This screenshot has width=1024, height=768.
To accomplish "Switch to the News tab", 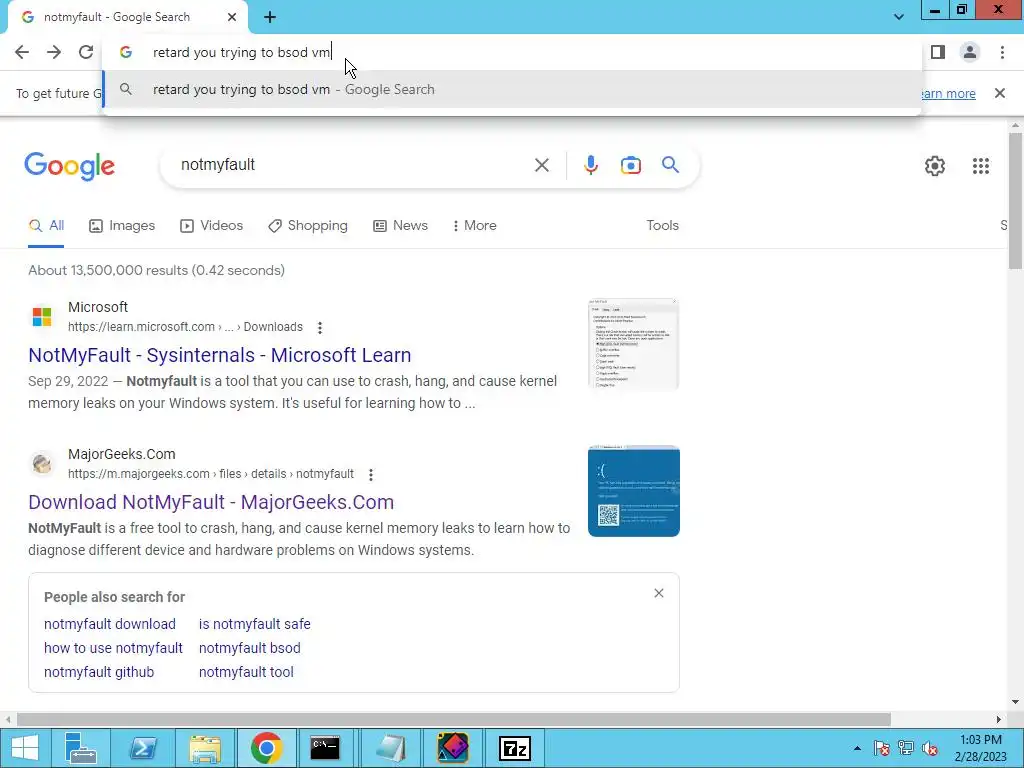I will (400, 225).
